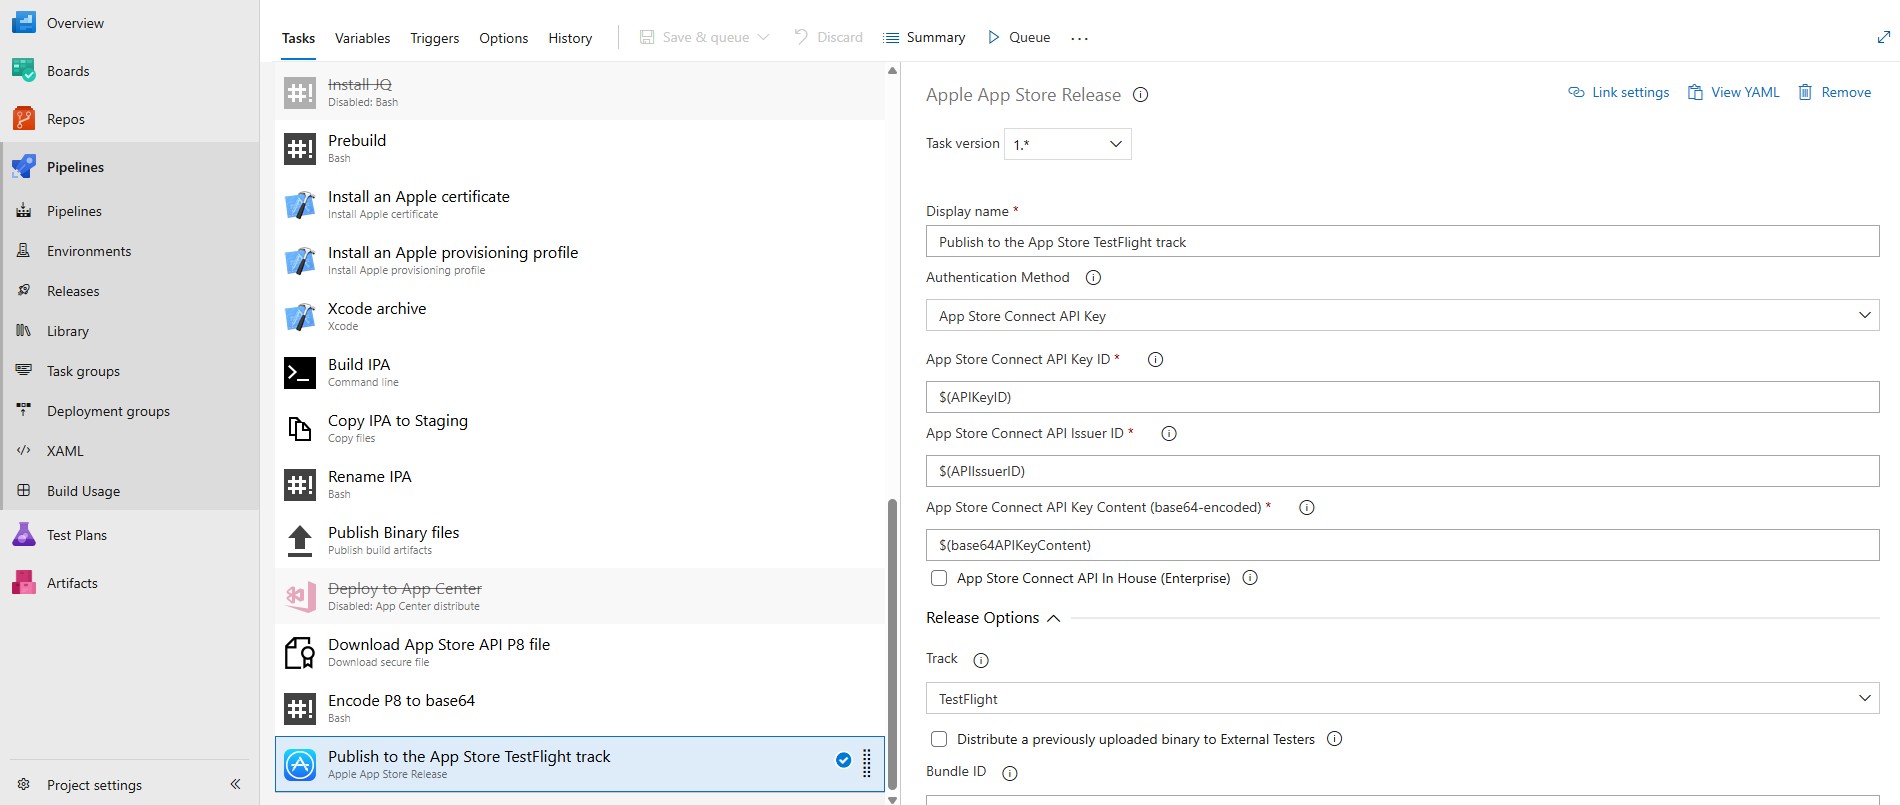Switch to the Options tab

[503, 38]
